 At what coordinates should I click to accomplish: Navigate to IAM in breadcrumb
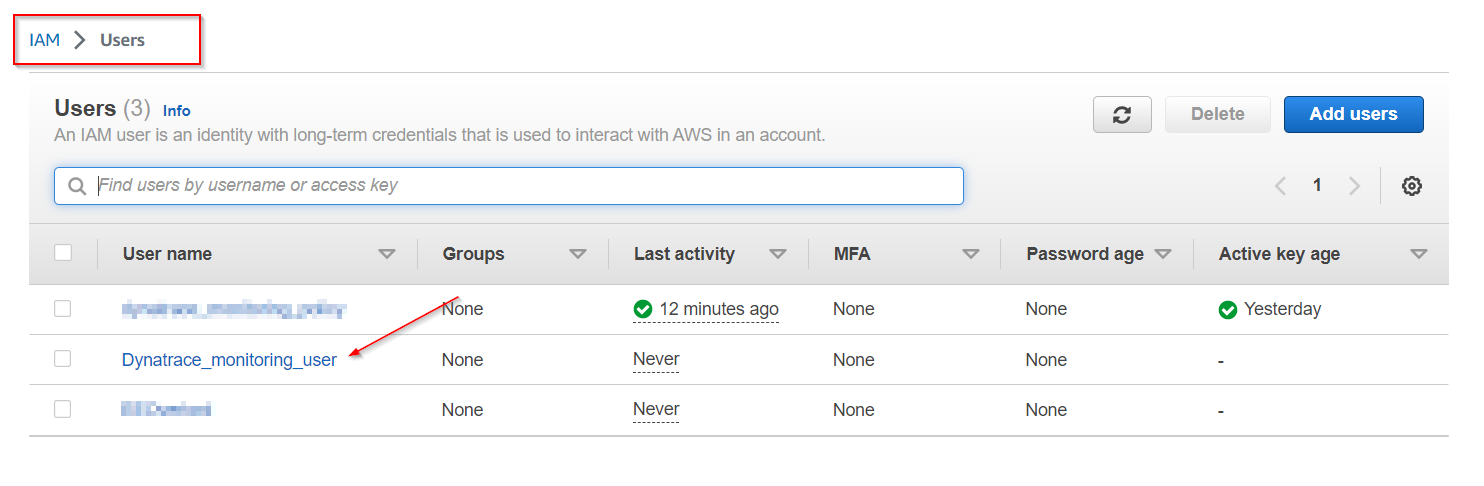click(44, 40)
